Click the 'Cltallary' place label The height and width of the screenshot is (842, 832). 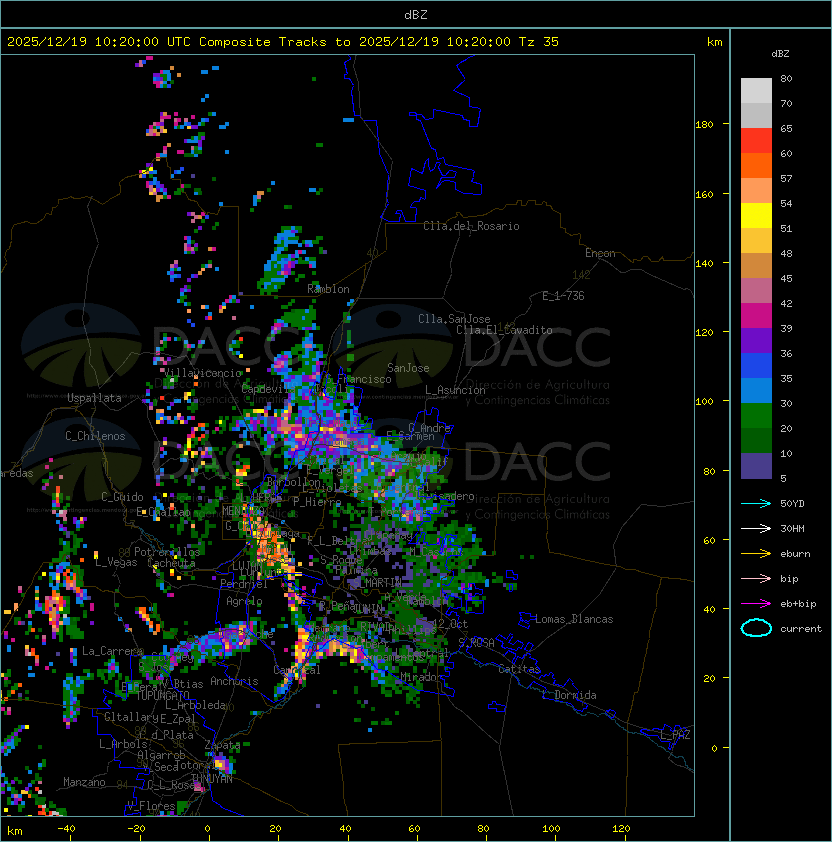(x=131, y=717)
